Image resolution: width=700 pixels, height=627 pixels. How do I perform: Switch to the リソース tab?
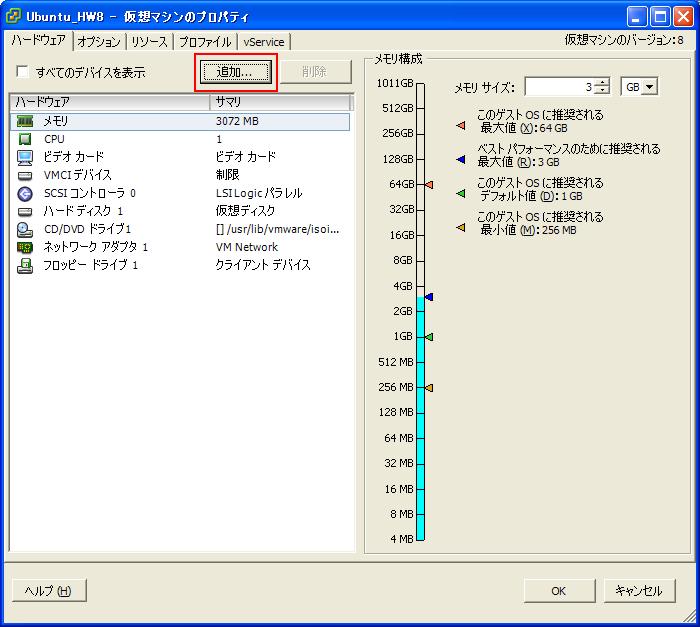pyautogui.click(x=150, y=42)
